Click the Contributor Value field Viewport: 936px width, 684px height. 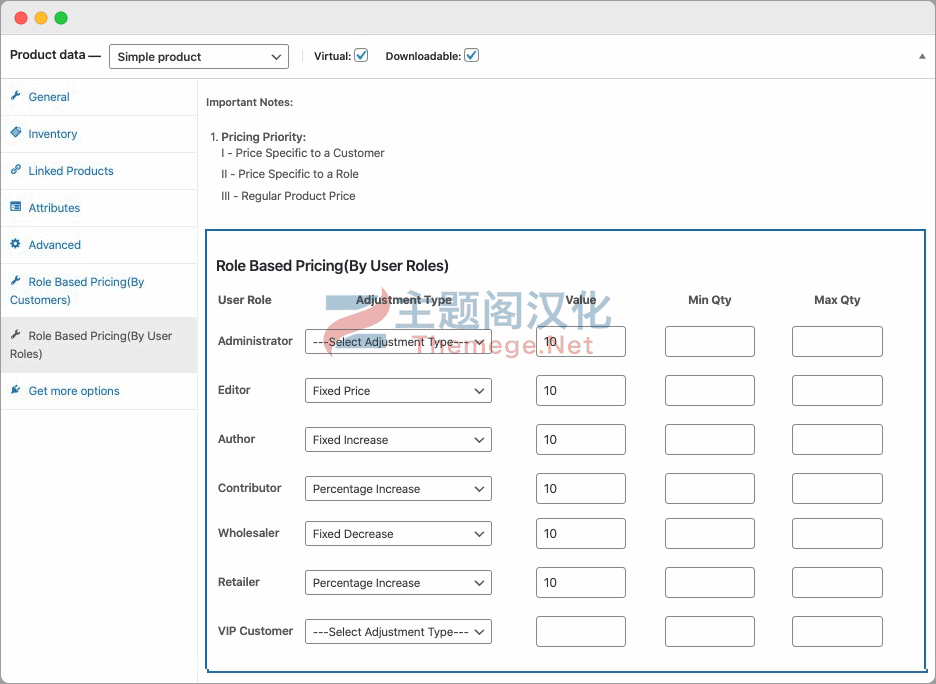click(x=581, y=488)
